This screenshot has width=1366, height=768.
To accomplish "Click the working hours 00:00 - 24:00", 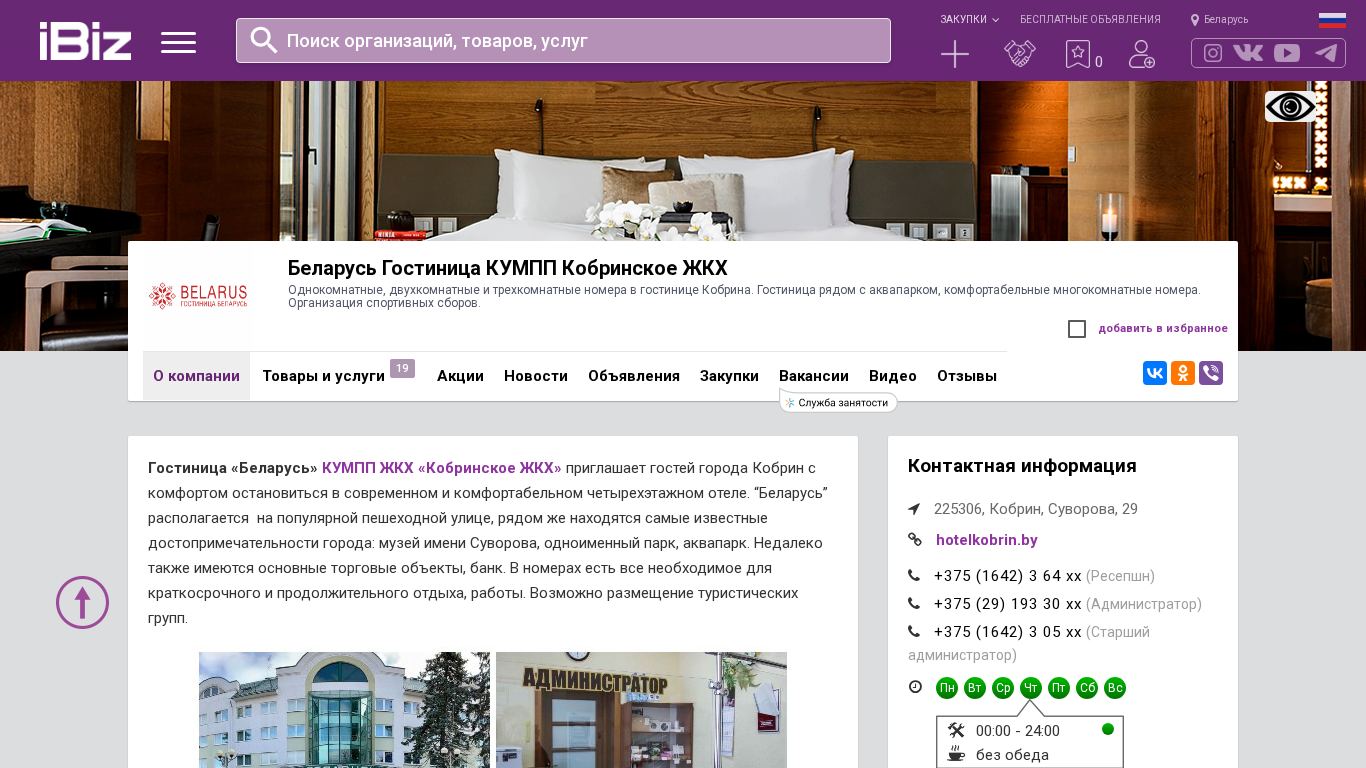I will point(1018,731).
